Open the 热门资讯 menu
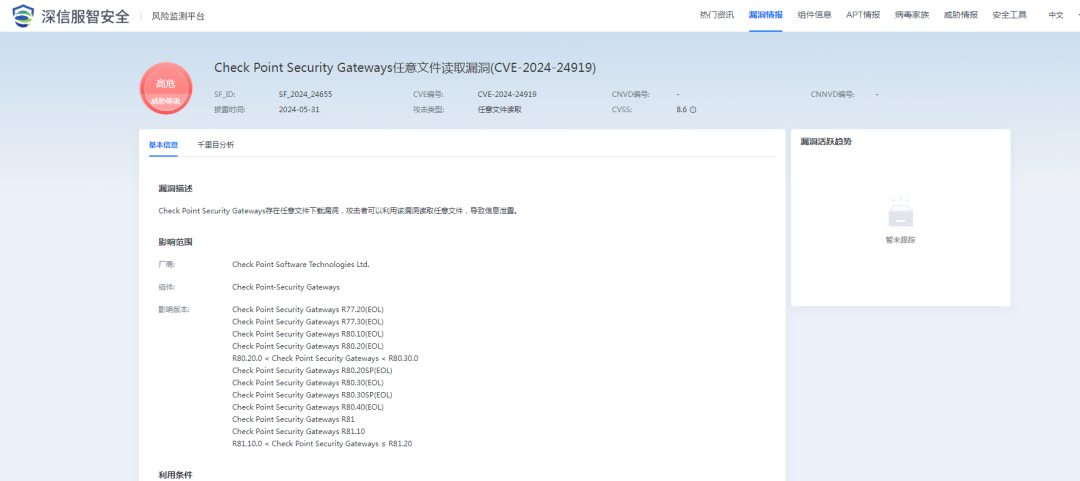Image resolution: width=1080 pixels, height=481 pixels. click(716, 15)
